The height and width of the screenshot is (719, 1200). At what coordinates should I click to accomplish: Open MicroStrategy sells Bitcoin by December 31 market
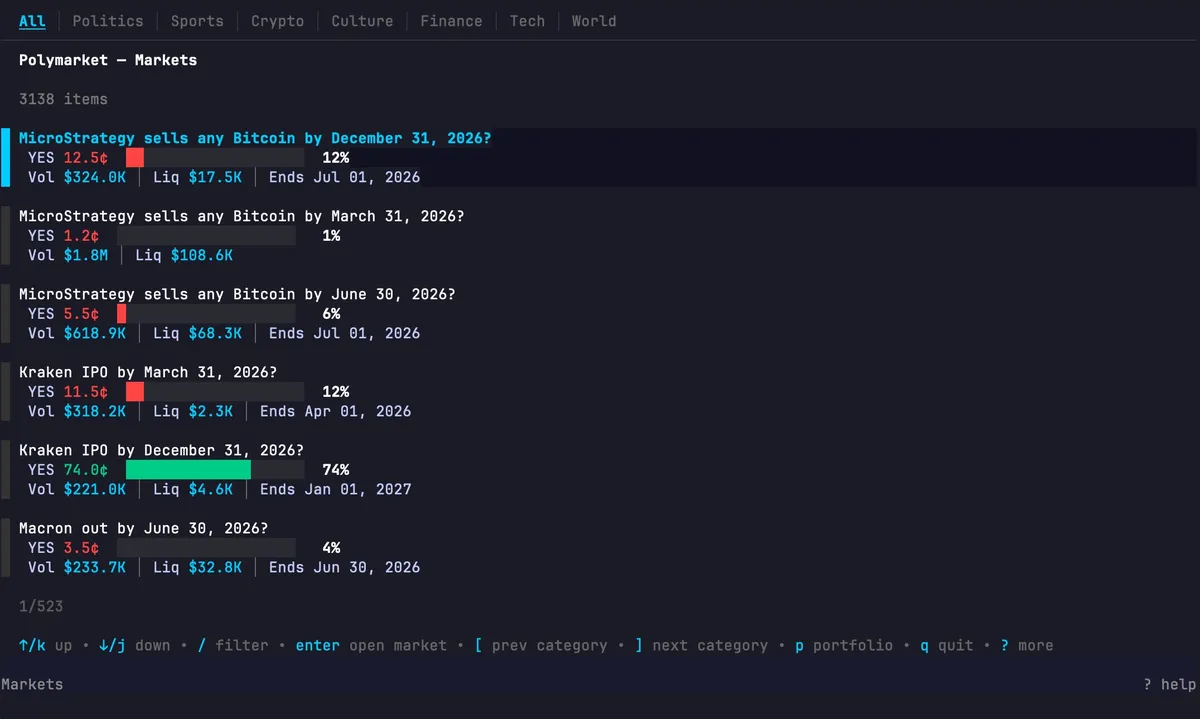(255, 138)
